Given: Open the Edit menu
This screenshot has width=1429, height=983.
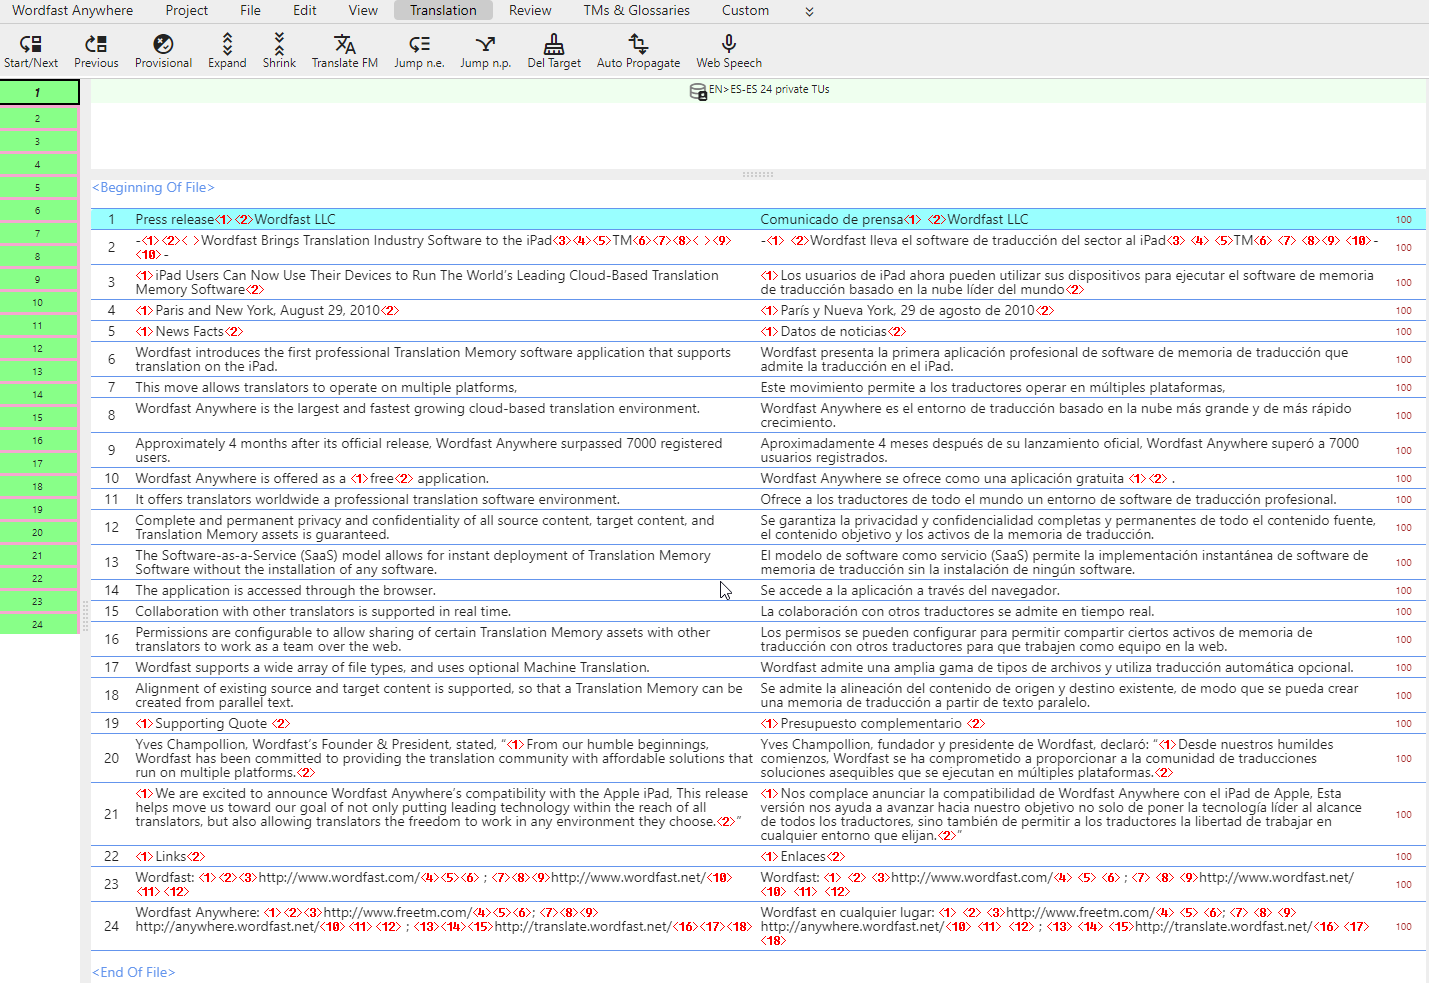Looking at the screenshot, I should (305, 10).
